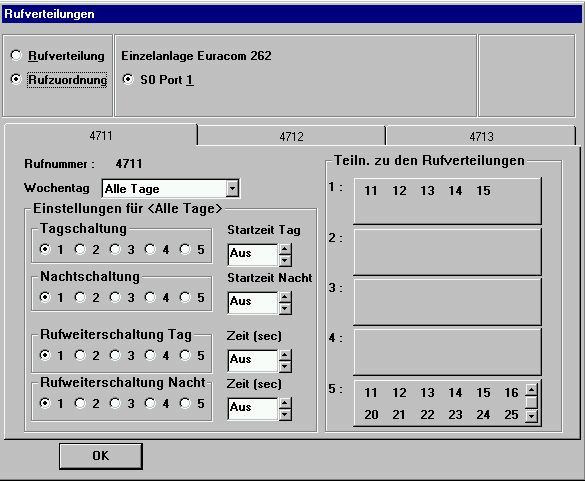Select the Rufzuordnung radio option

[16, 79]
